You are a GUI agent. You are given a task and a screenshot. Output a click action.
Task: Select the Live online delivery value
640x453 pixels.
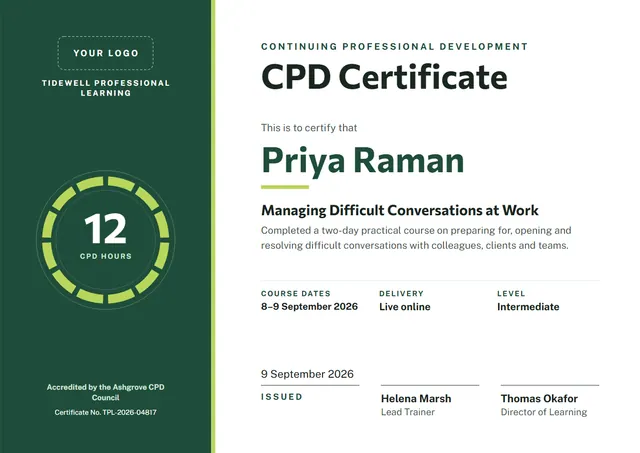click(x=404, y=306)
